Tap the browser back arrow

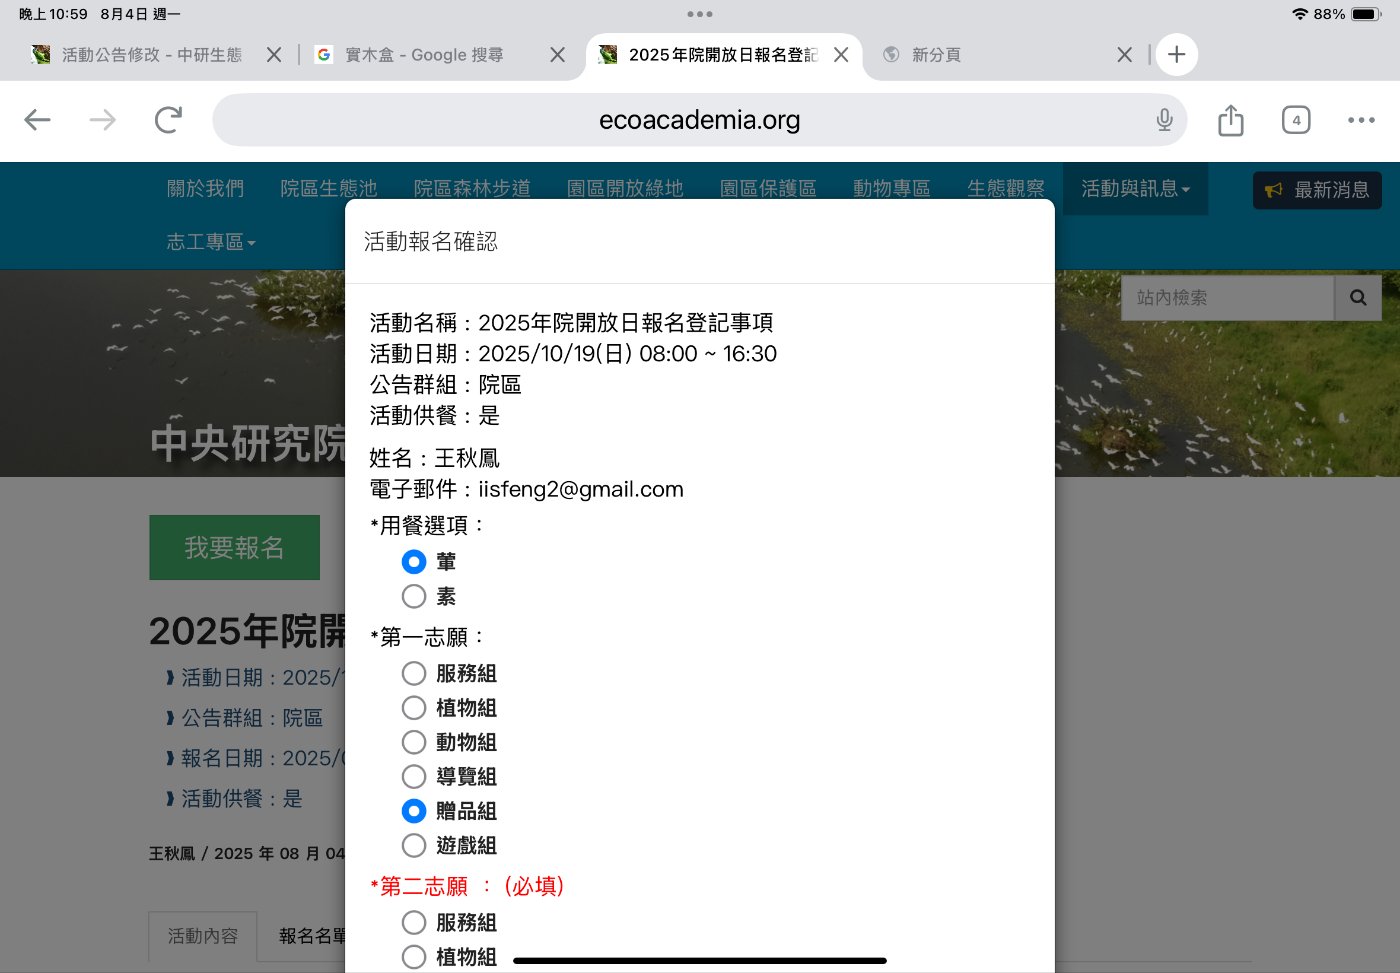pyautogui.click(x=38, y=120)
